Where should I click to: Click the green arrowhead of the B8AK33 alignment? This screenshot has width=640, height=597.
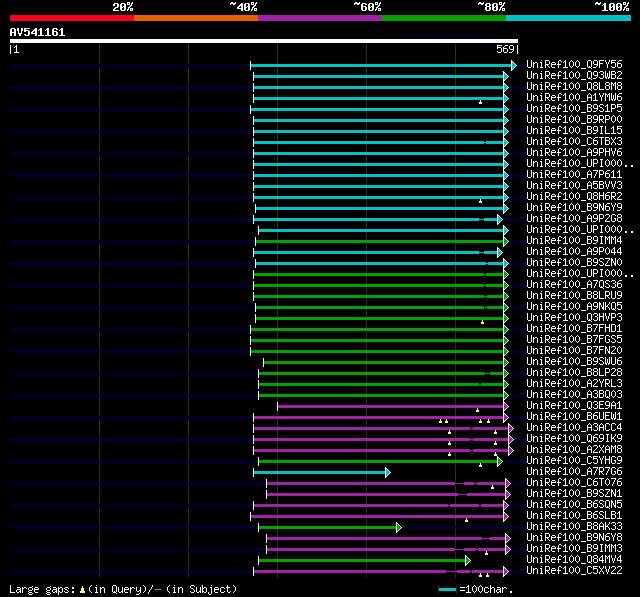(x=399, y=528)
